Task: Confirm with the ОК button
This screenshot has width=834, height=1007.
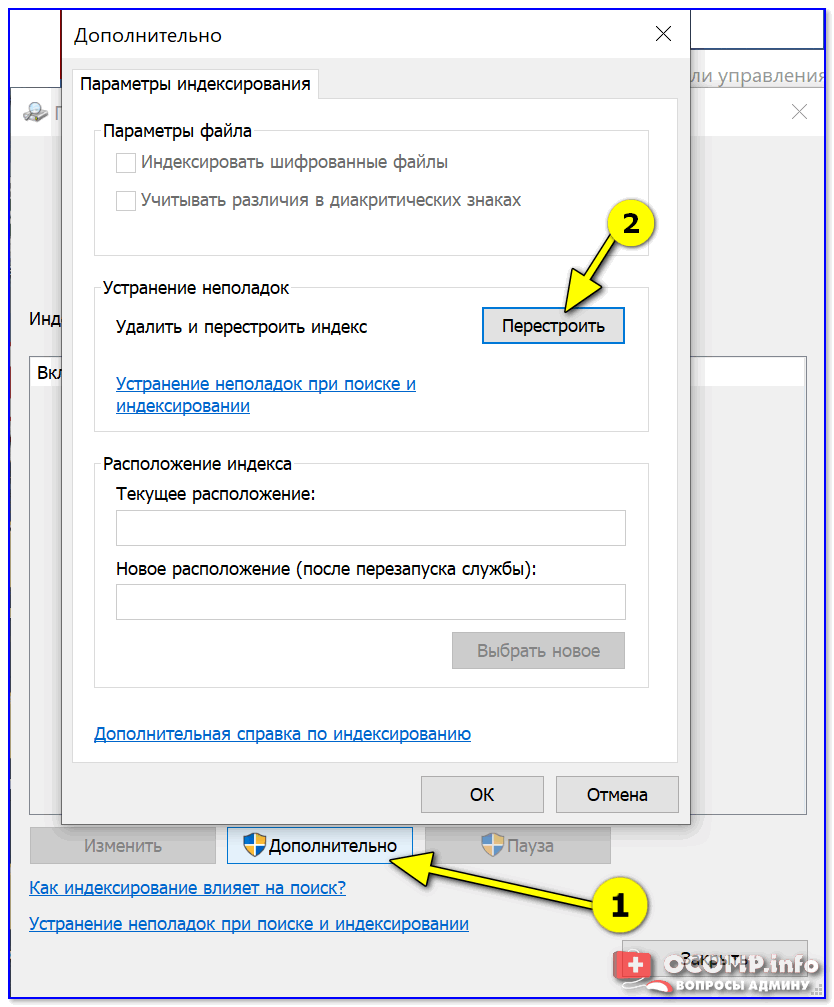Action: [482, 794]
